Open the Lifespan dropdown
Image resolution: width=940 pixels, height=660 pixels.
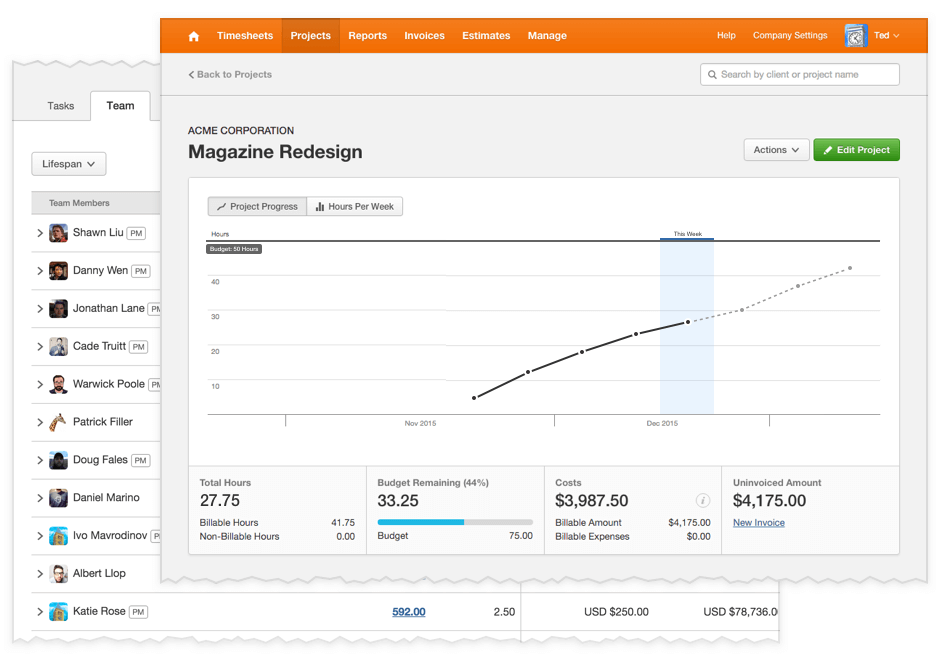69,164
